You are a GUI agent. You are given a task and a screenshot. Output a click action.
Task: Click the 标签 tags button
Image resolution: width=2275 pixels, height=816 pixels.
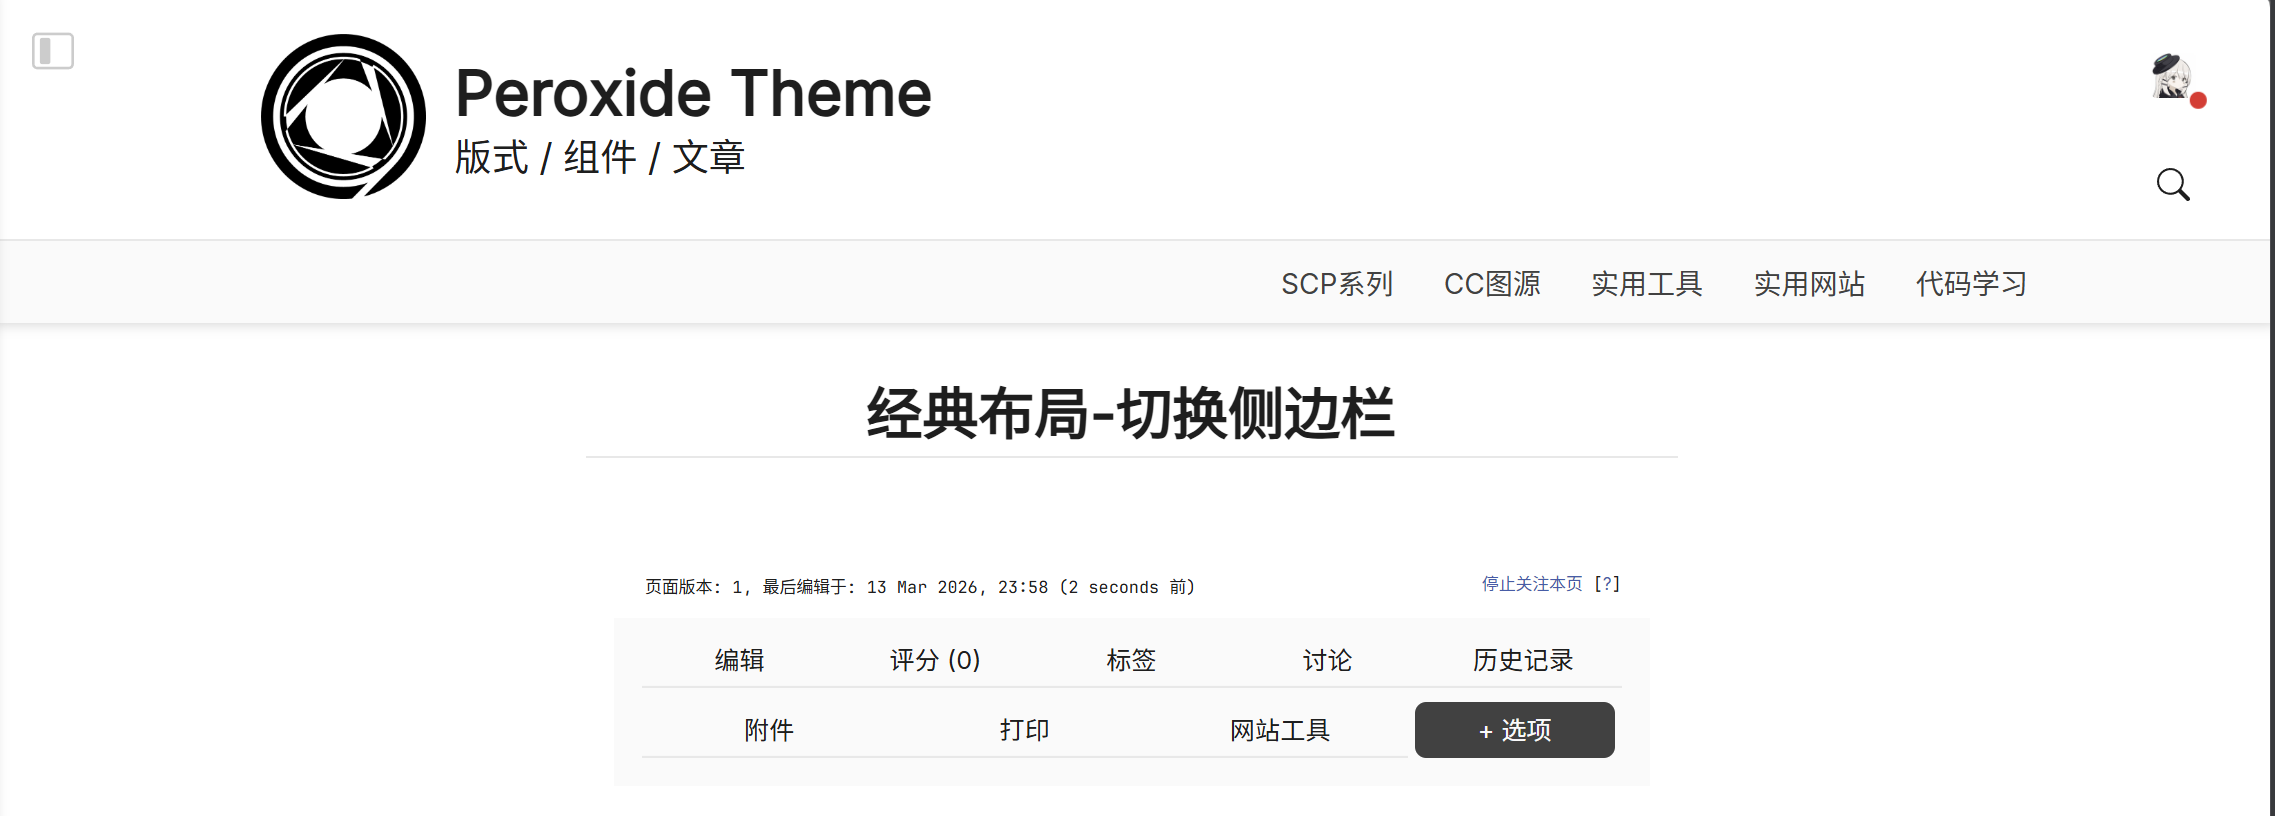1131,660
